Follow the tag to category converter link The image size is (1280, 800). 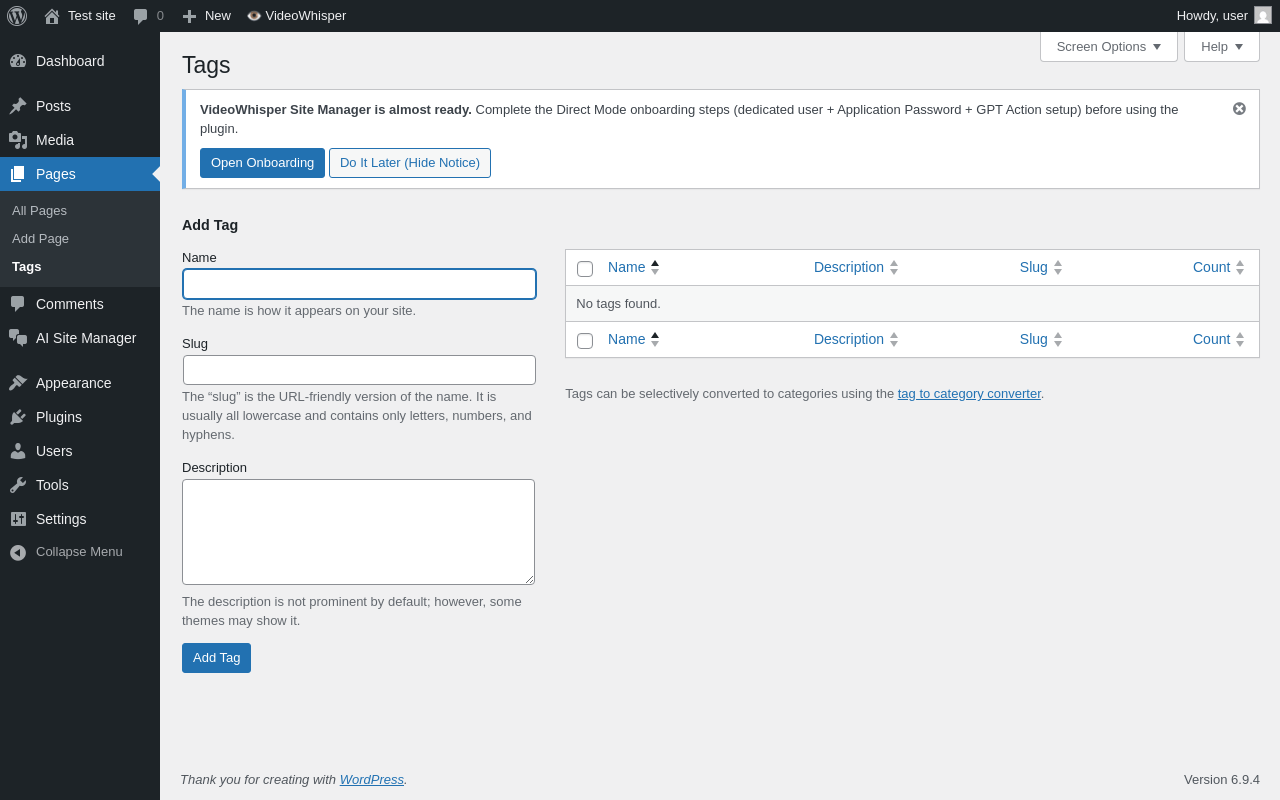pyautogui.click(x=969, y=394)
